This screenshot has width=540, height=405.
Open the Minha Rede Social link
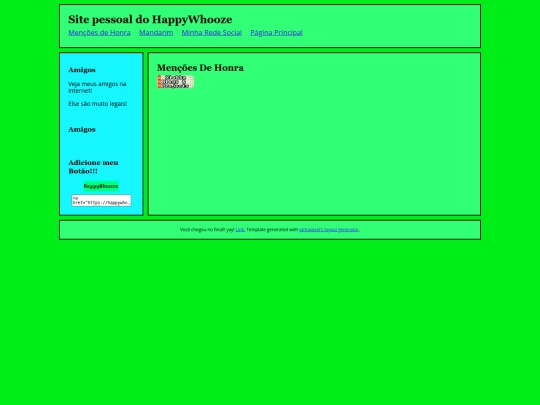pyautogui.click(x=211, y=33)
